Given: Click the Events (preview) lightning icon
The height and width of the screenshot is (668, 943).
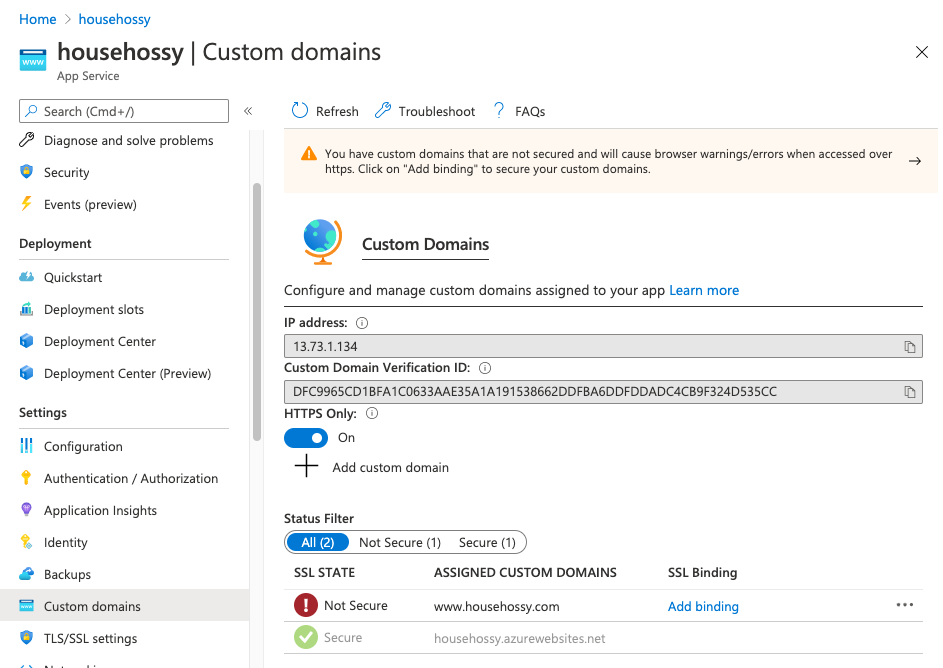Looking at the screenshot, I should click(26, 204).
